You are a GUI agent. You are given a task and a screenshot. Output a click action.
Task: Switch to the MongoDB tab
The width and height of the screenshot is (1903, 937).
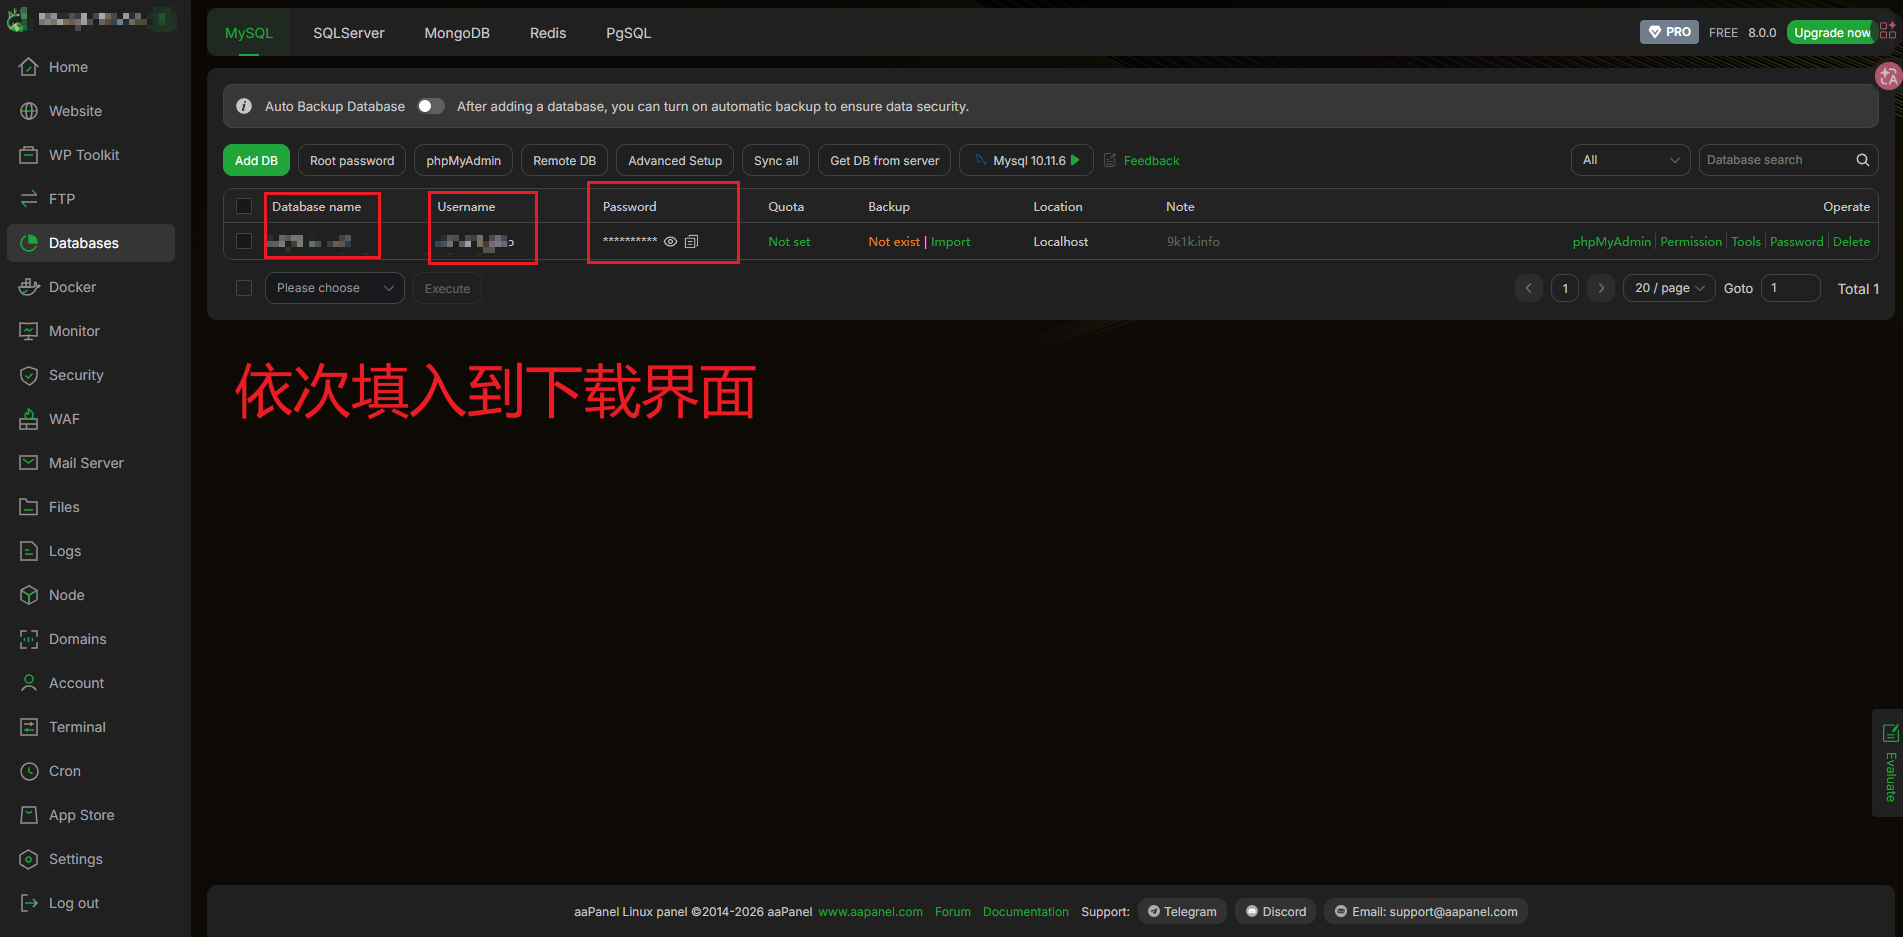coord(457,33)
